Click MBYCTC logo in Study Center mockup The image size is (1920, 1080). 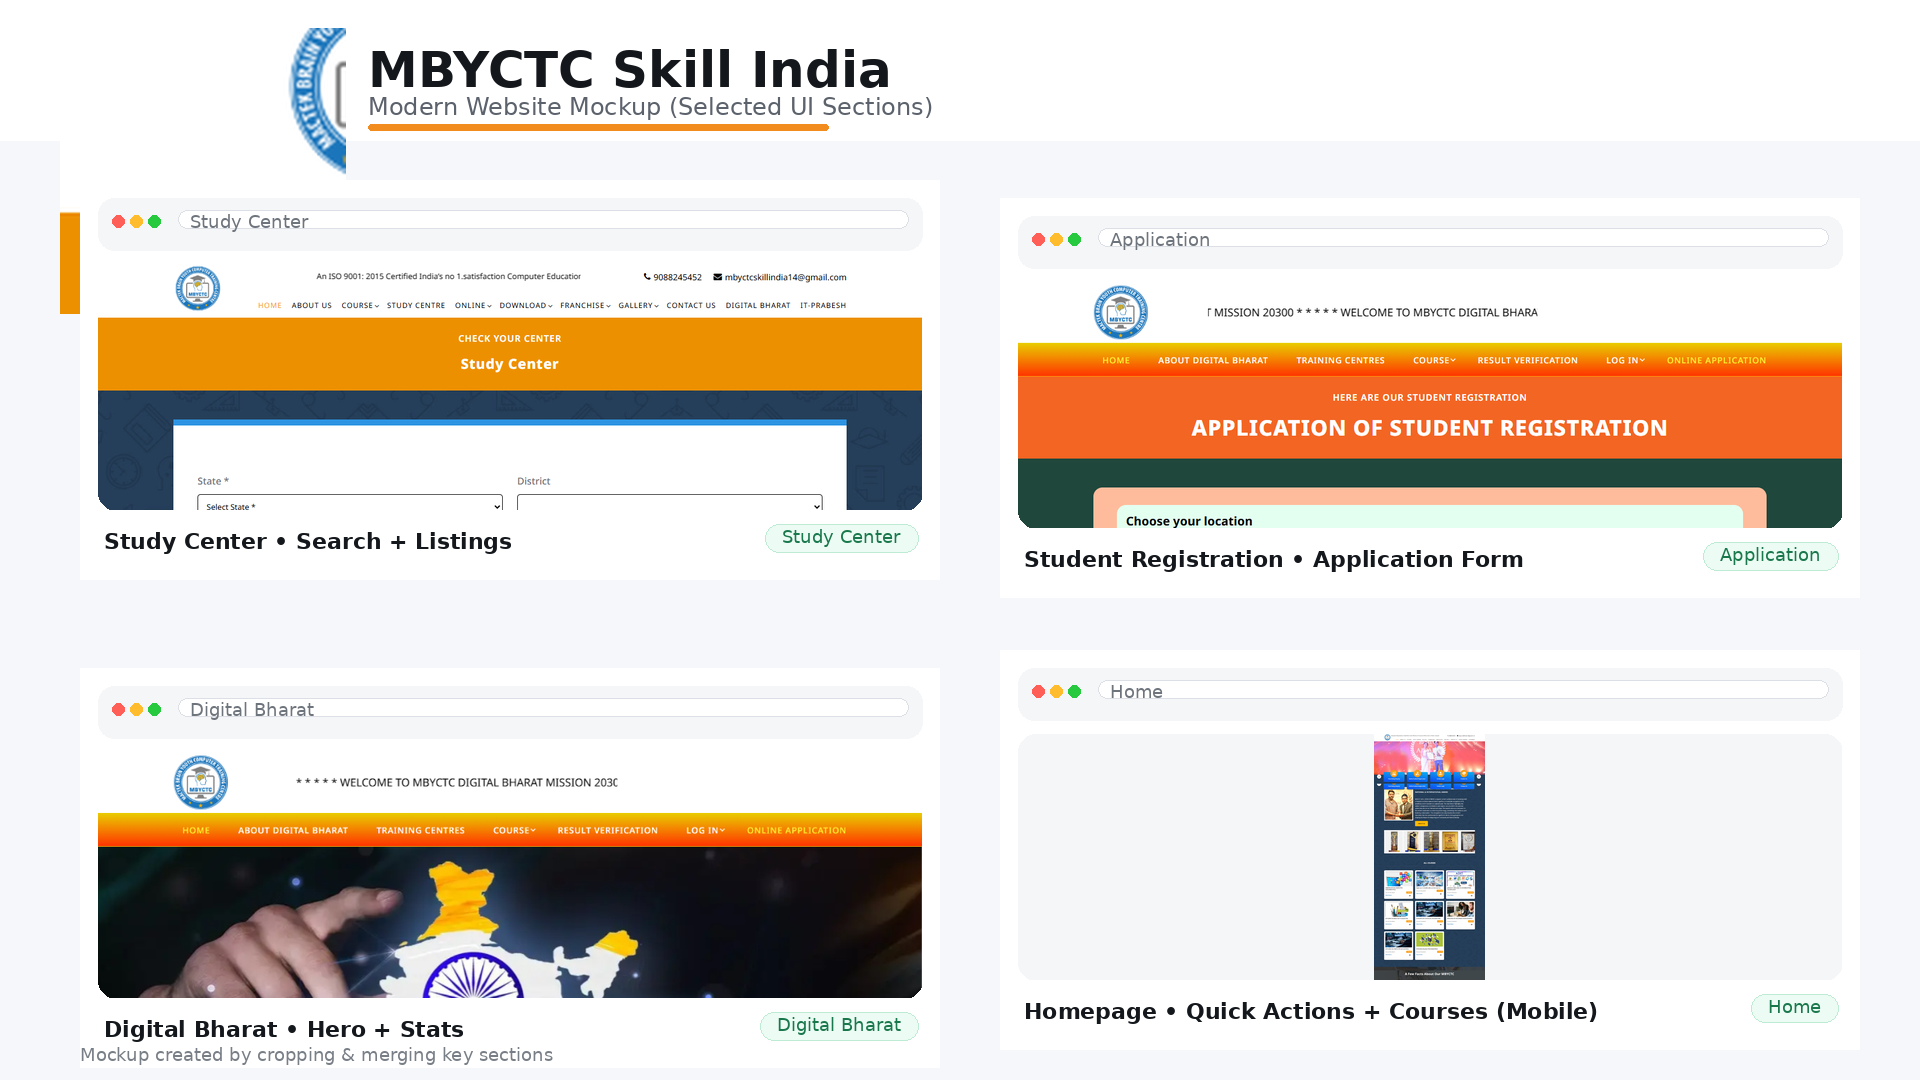(x=198, y=288)
